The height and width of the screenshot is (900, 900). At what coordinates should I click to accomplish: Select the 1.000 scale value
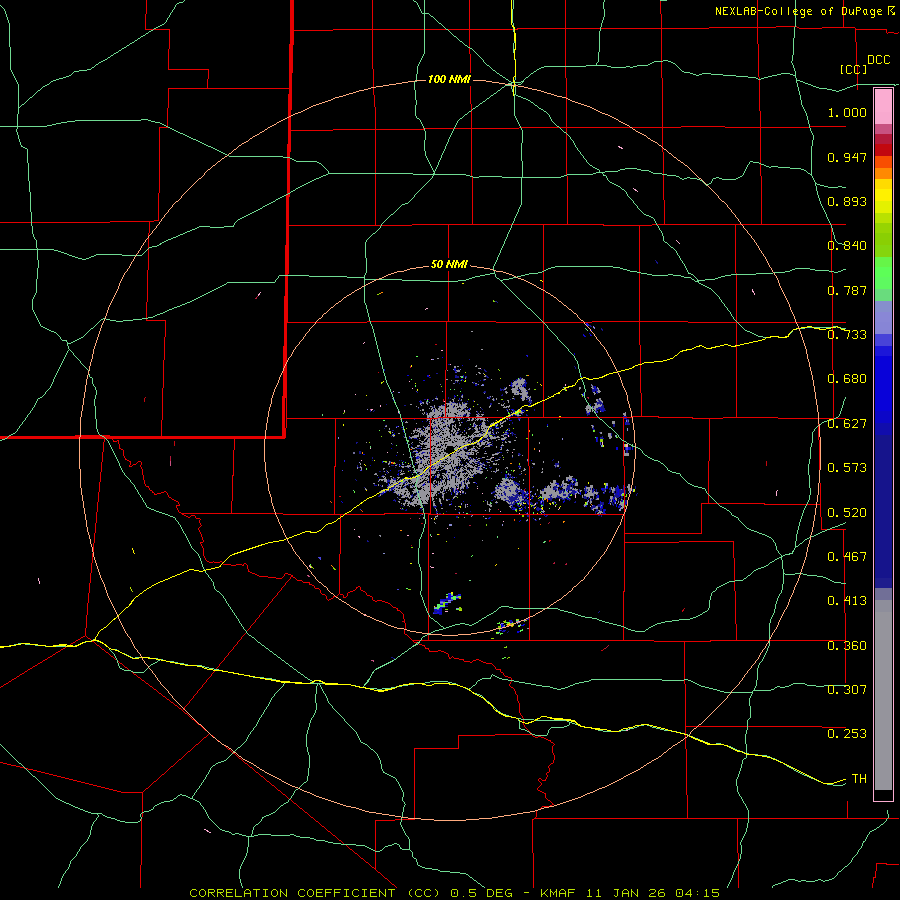(x=847, y=112)
